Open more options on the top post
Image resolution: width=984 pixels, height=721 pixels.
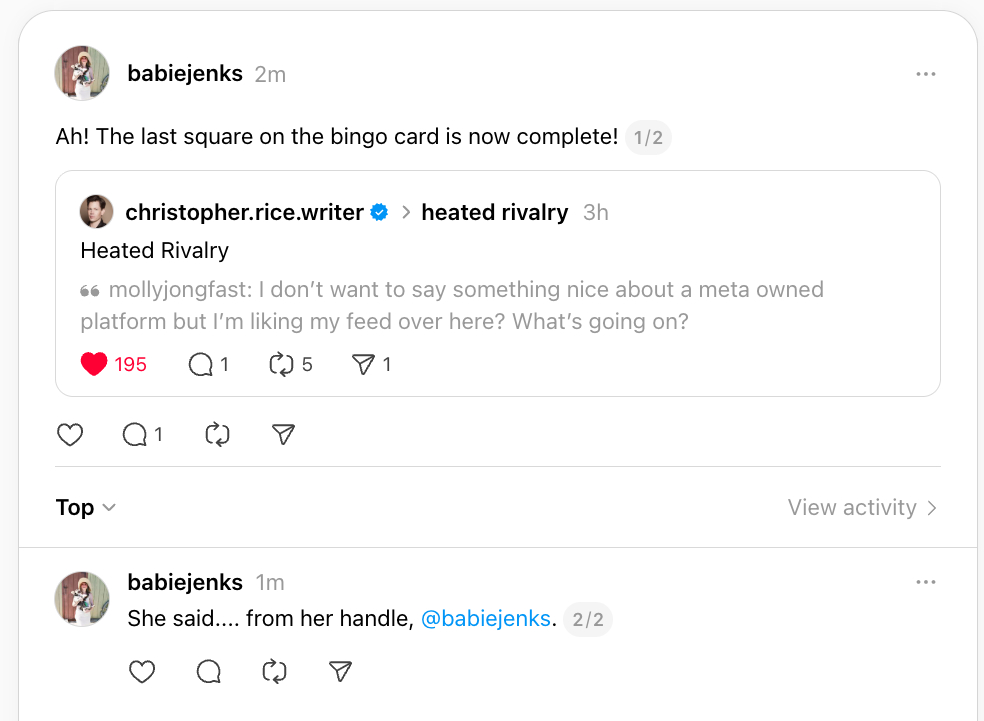(926, 74)
